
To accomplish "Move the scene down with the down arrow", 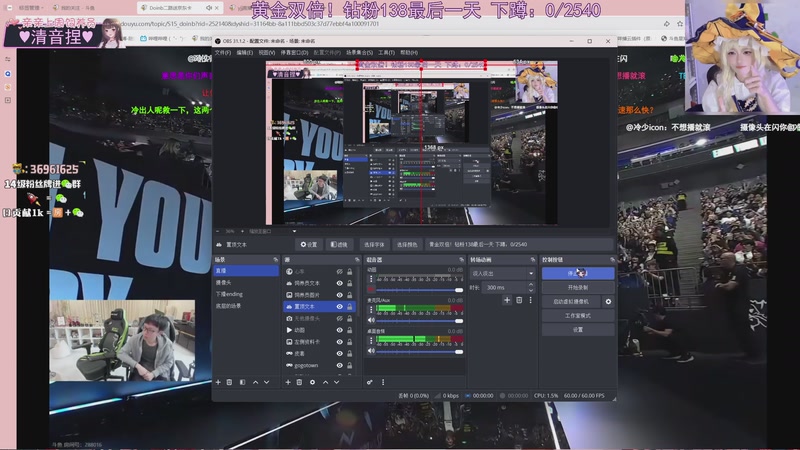I will pos(266,382).
